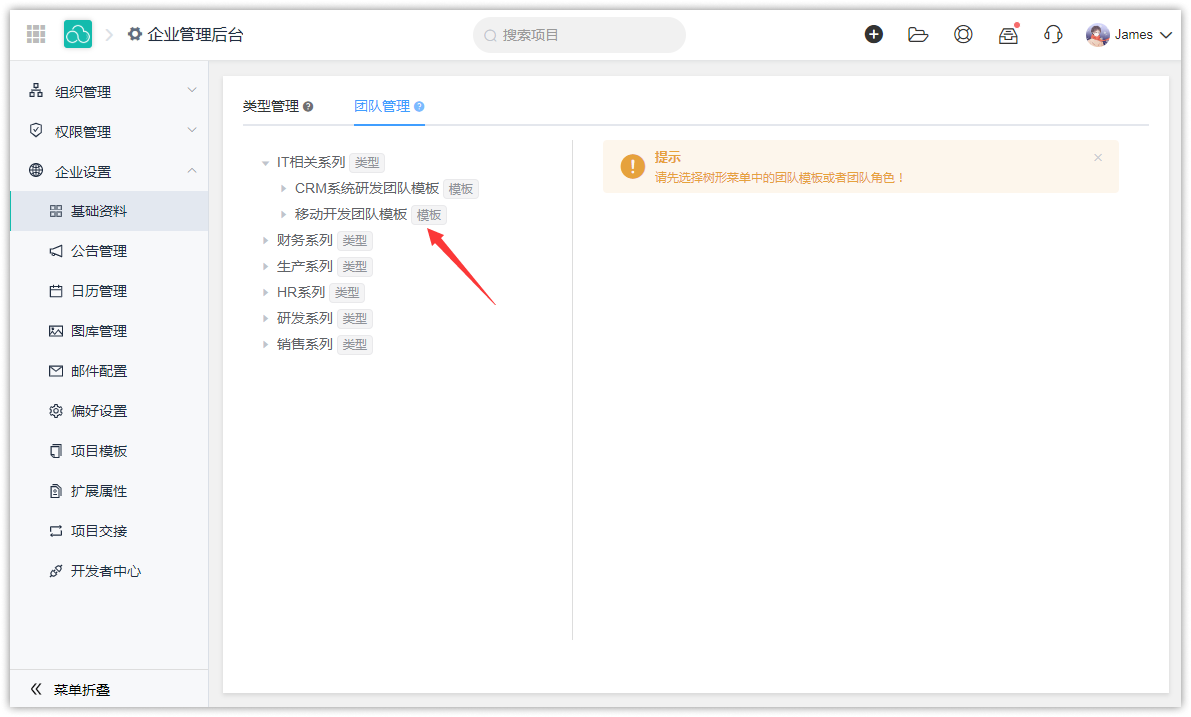Expand the 移动开发团队模板 node
The height and width of the screenshot is (717, 1191).
point(283,215)
